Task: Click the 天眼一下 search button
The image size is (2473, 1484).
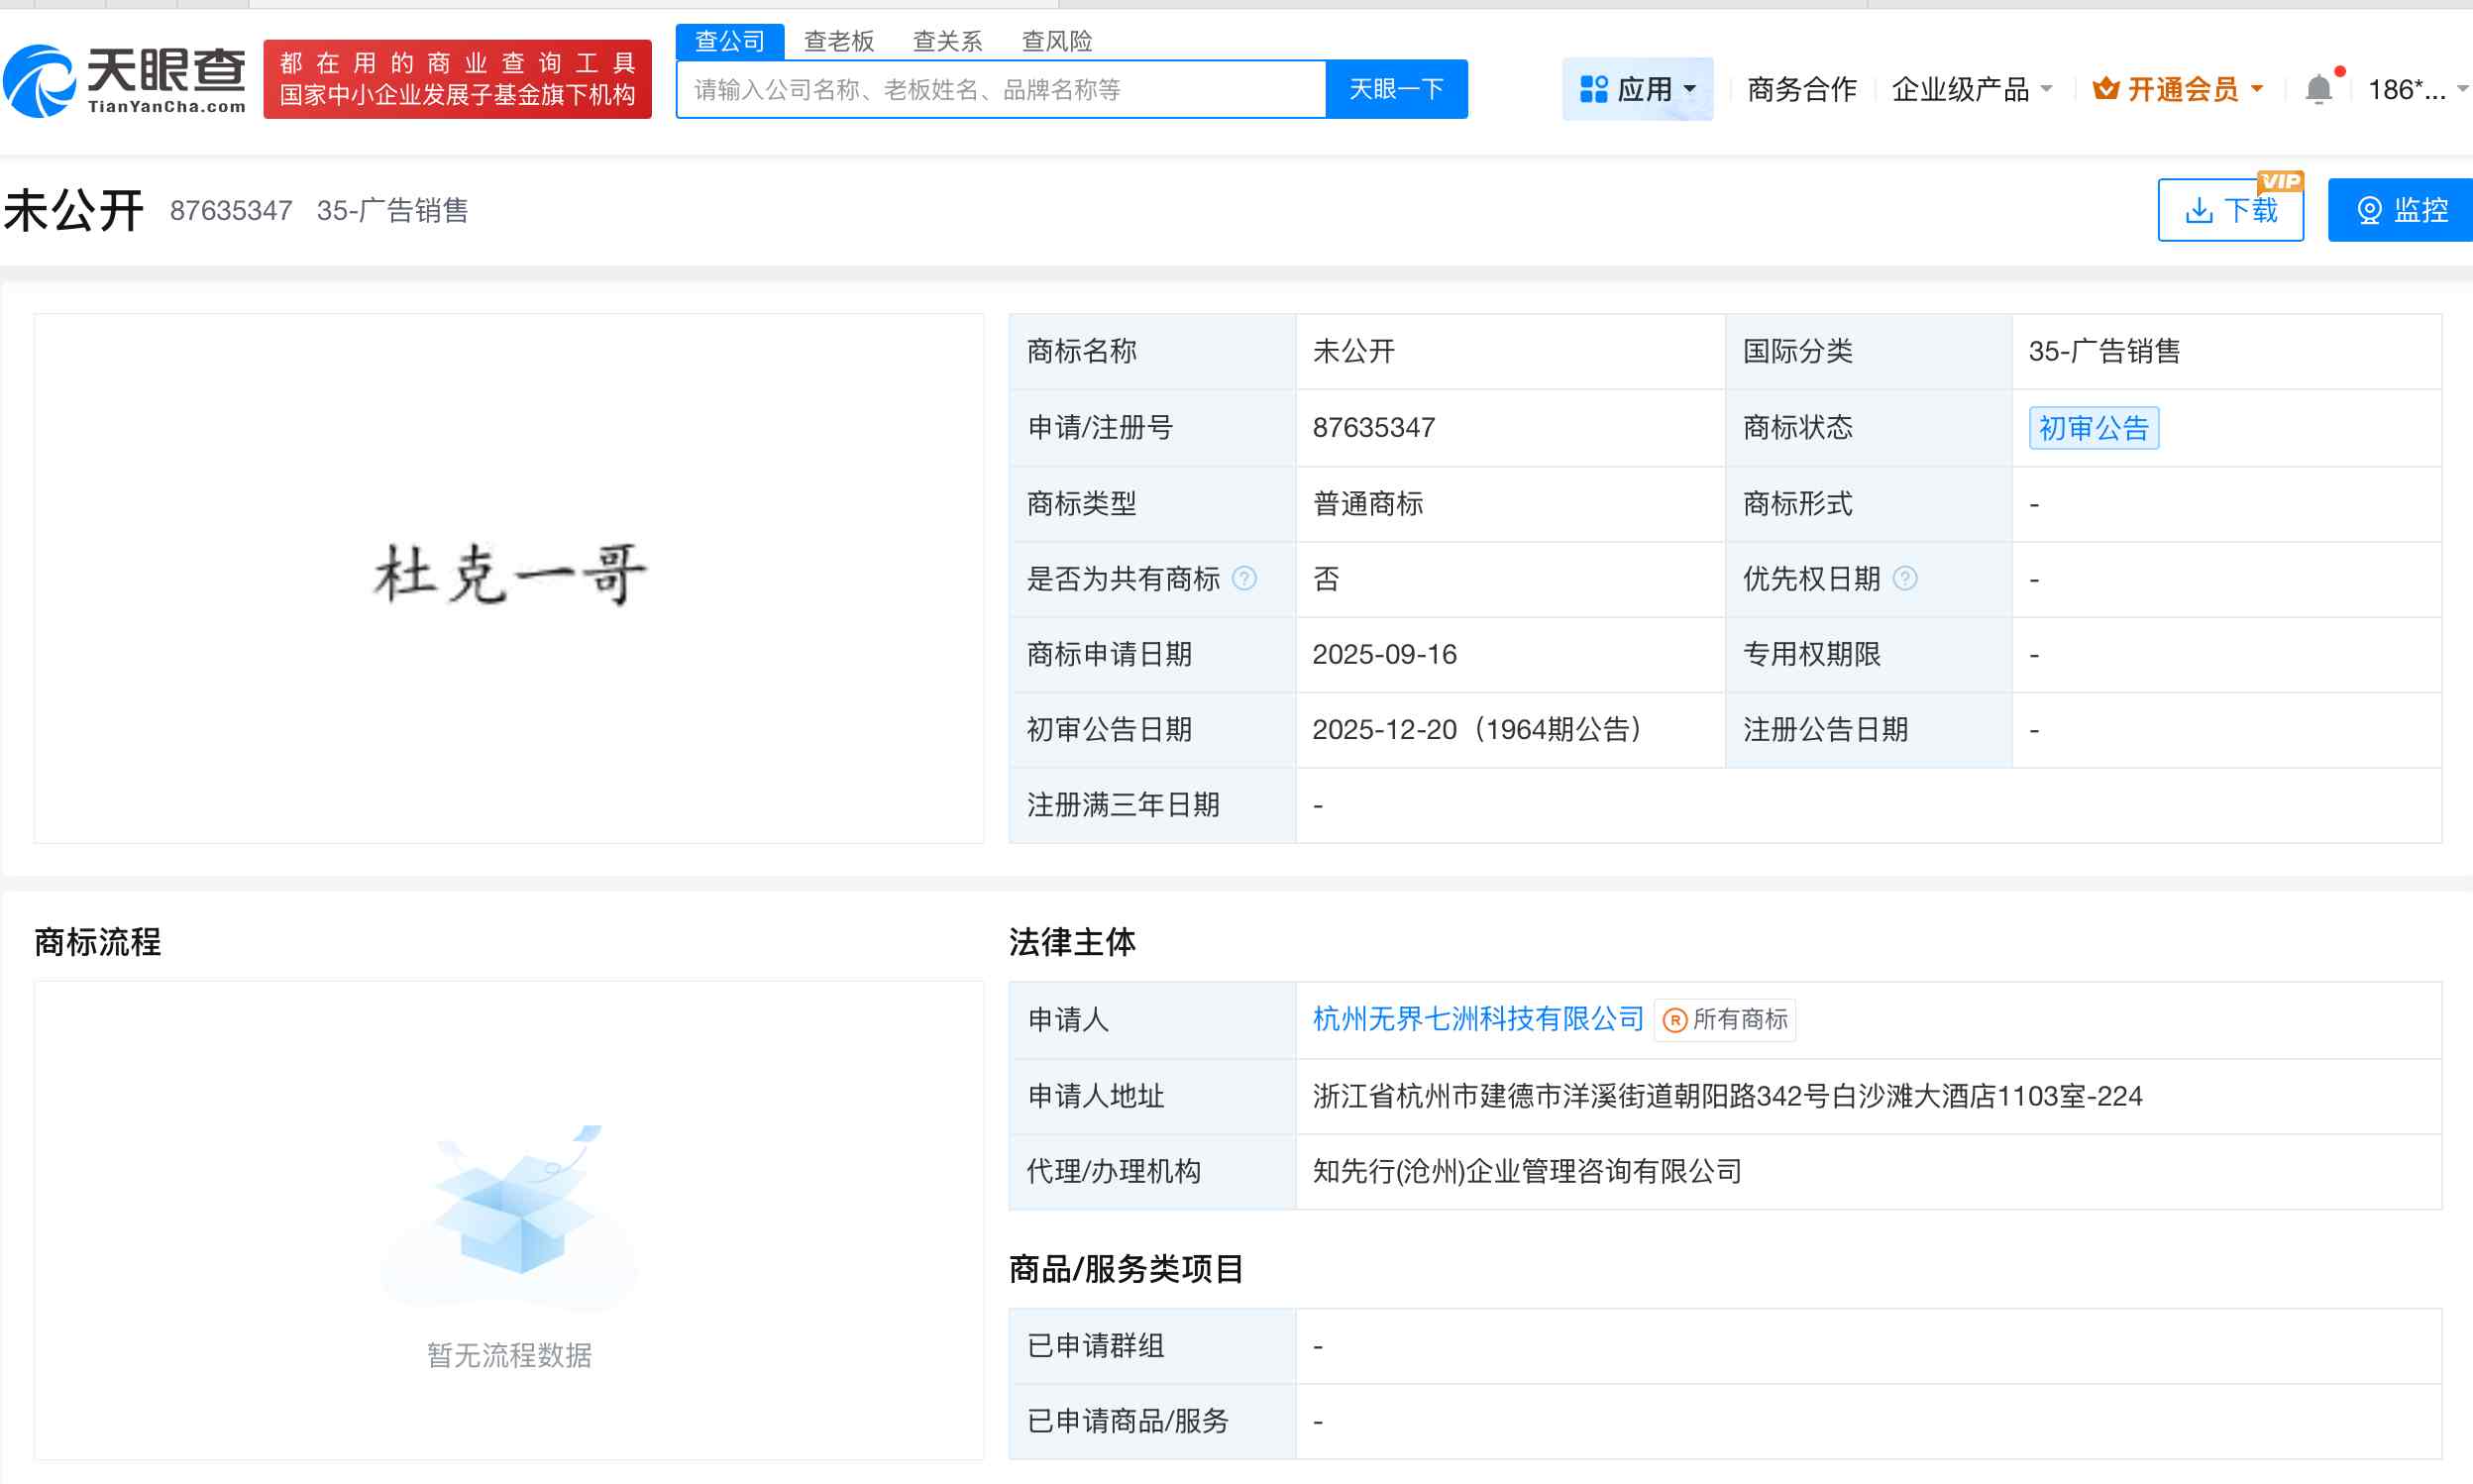Action: click(x=1396, y=88)
